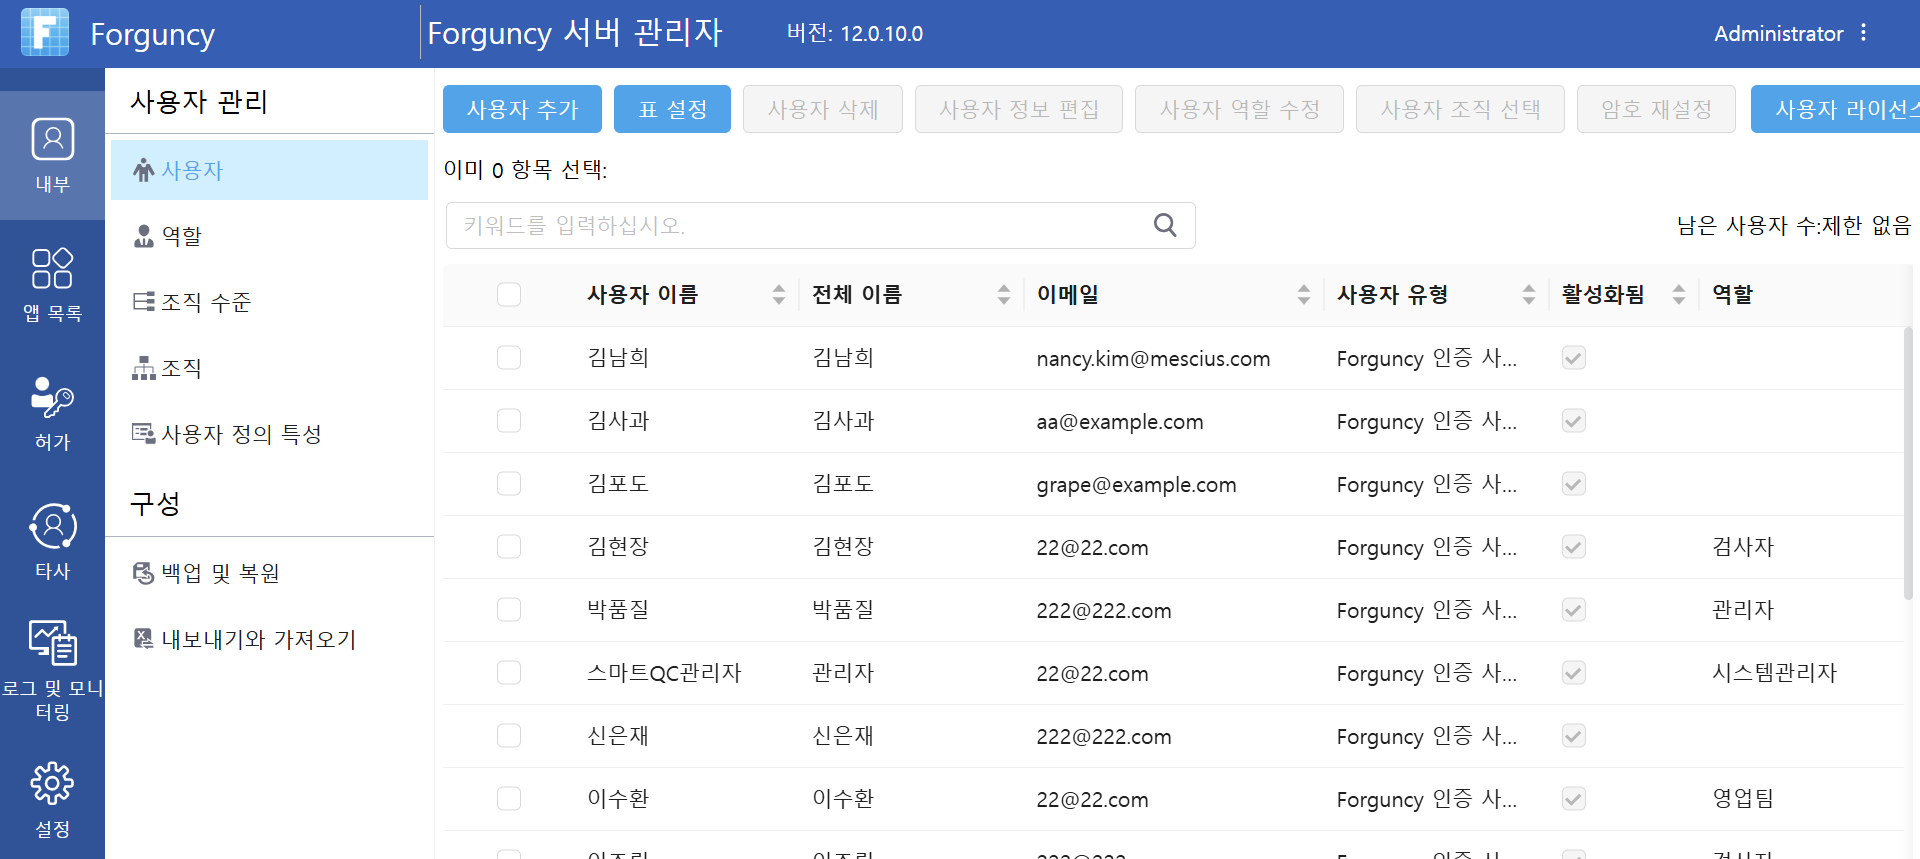Click the table vertical scrollbar
The image size is (1920, 859).
point(1909,463)
